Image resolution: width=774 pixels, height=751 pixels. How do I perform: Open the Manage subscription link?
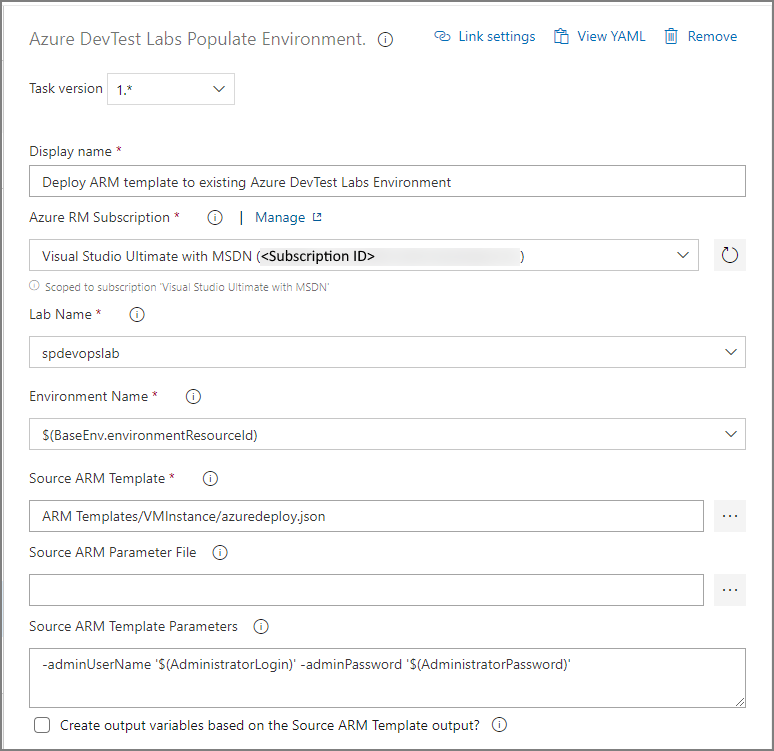click(x=280, y=218)
